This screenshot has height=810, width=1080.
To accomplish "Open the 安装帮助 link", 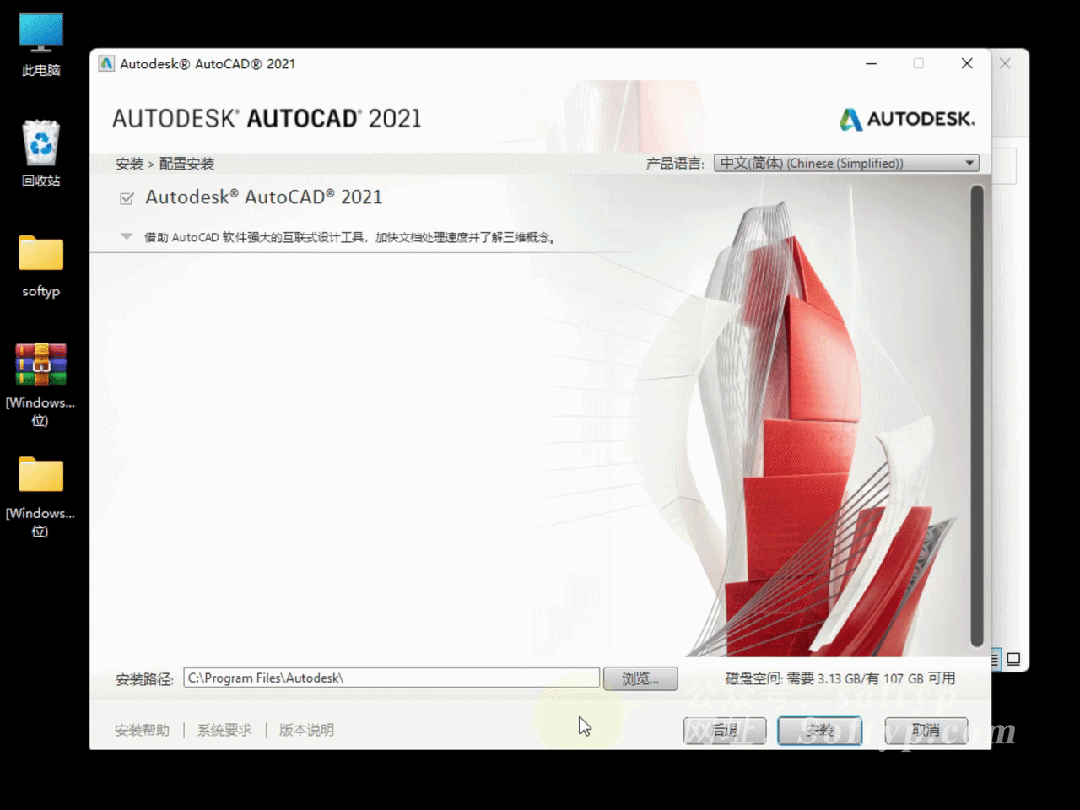I will (142, 730).
